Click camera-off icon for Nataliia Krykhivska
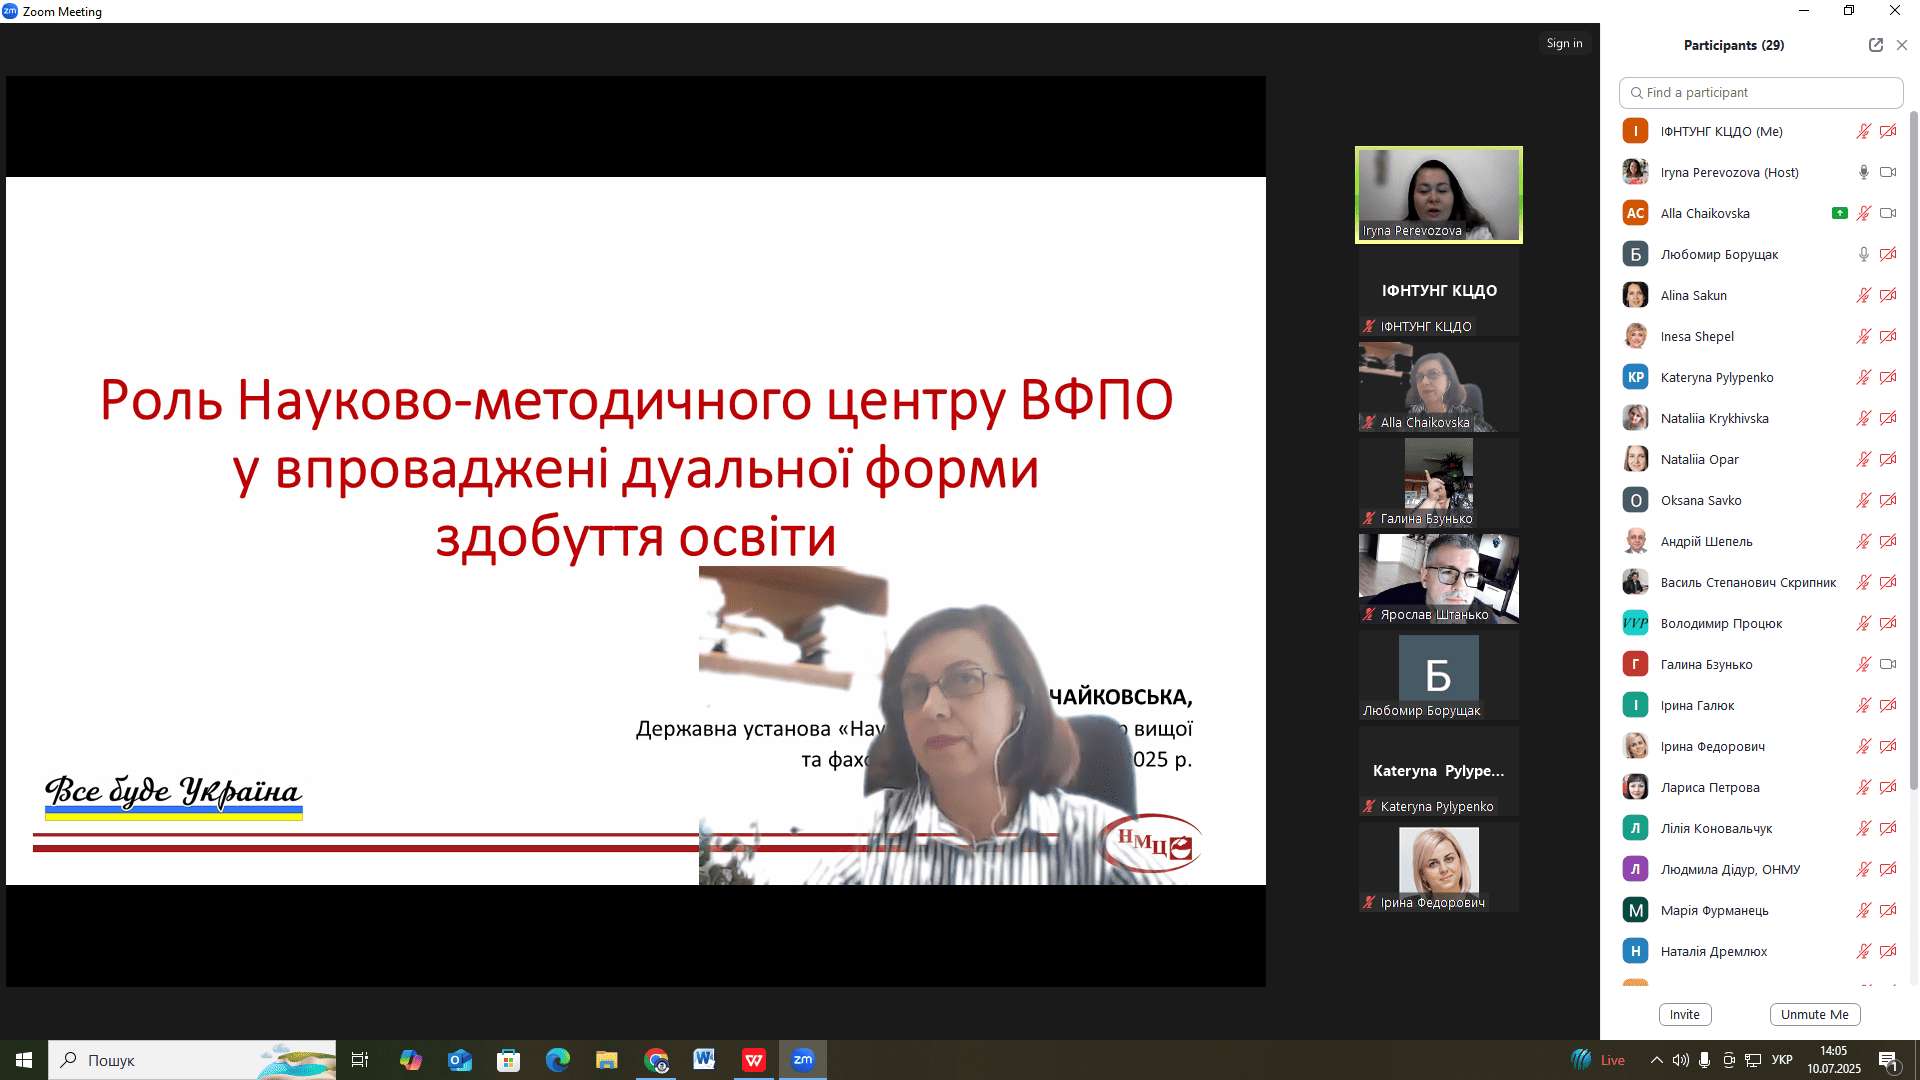The image size is (1920, 1080). pos(1888,418)
